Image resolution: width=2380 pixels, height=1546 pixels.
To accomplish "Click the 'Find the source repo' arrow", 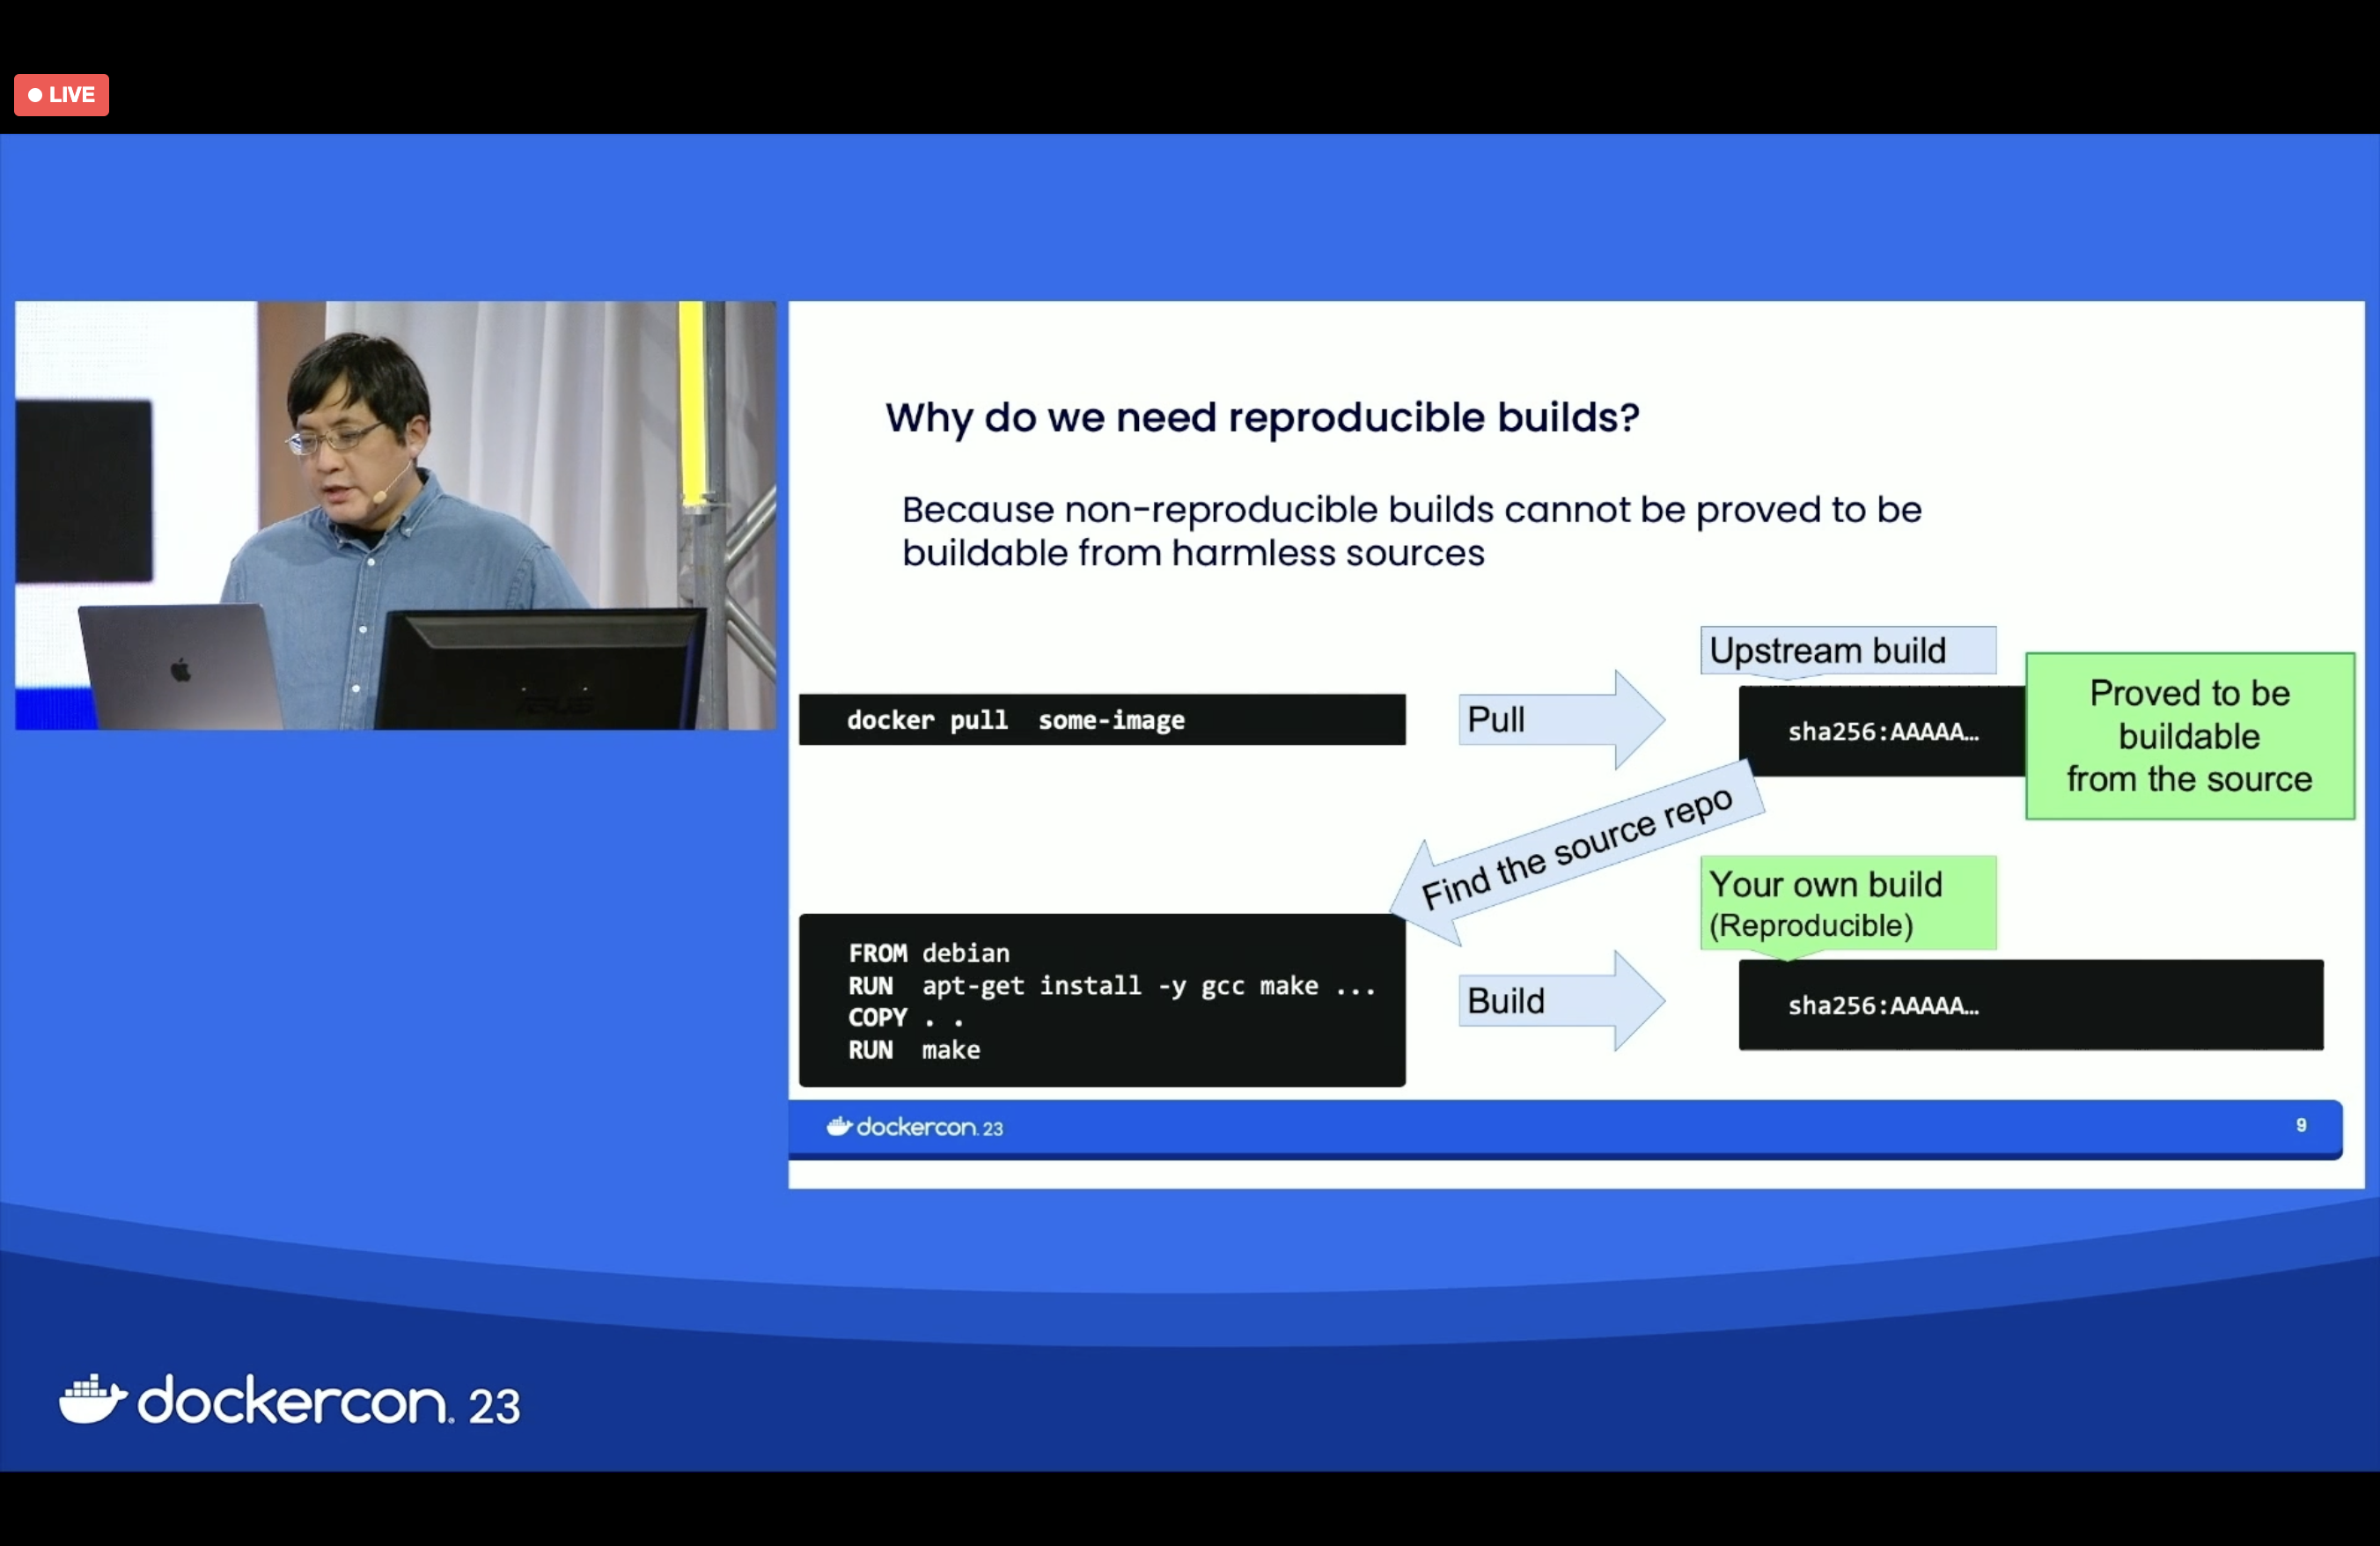I will (1577, 851).
